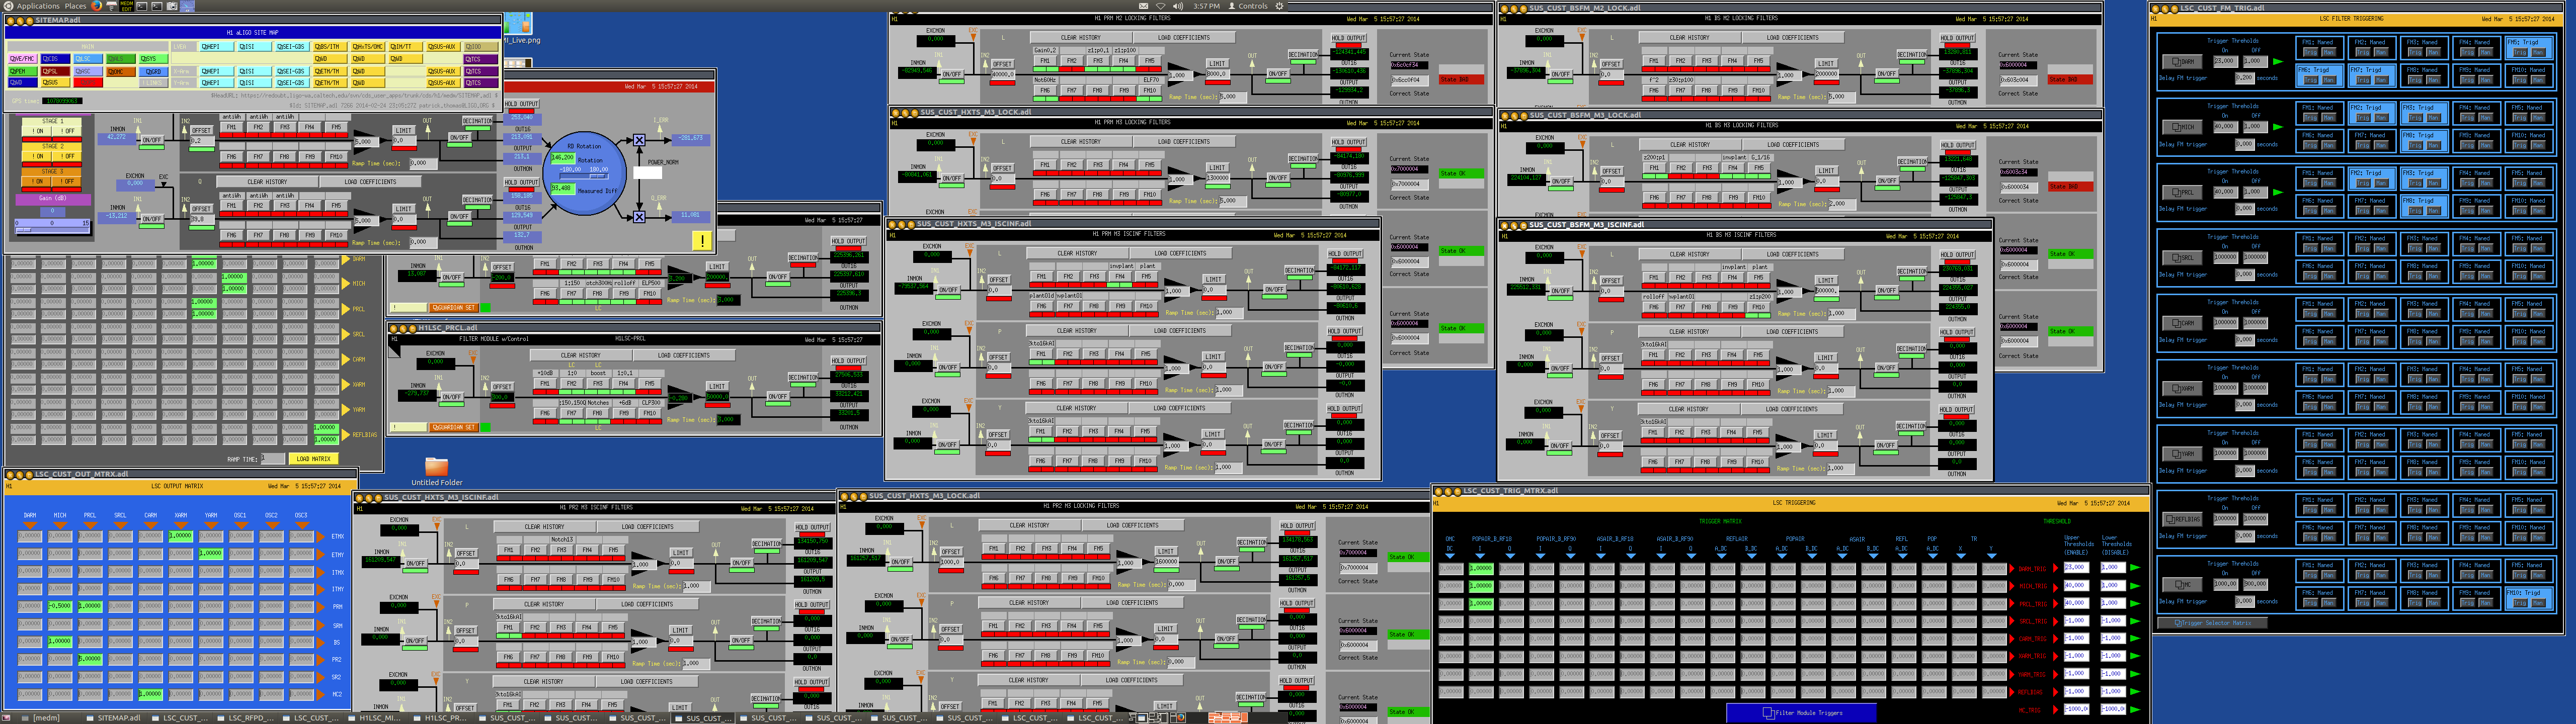Turn STAGE 1 ON

(37, 131)
